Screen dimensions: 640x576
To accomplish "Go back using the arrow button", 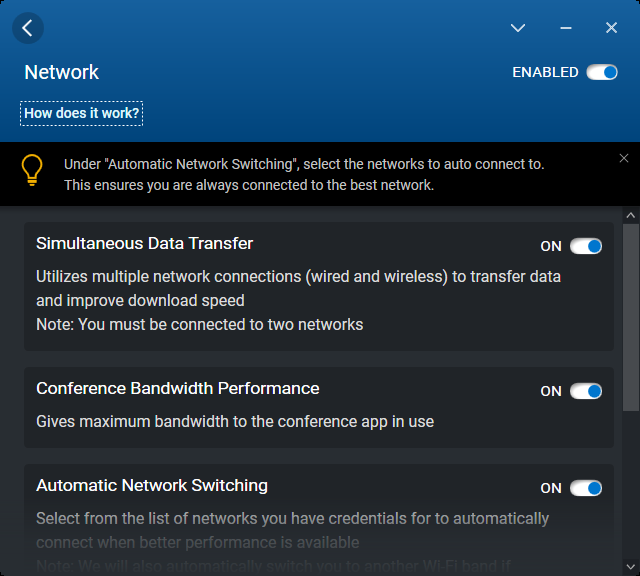I will coord(28,28).
